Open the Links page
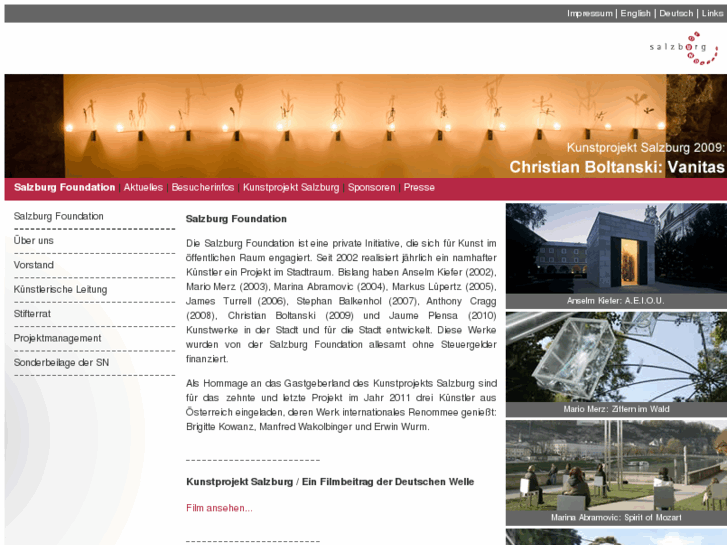Image resolution: width=727 pixels, height=545 pixels. tap(712, 13)
